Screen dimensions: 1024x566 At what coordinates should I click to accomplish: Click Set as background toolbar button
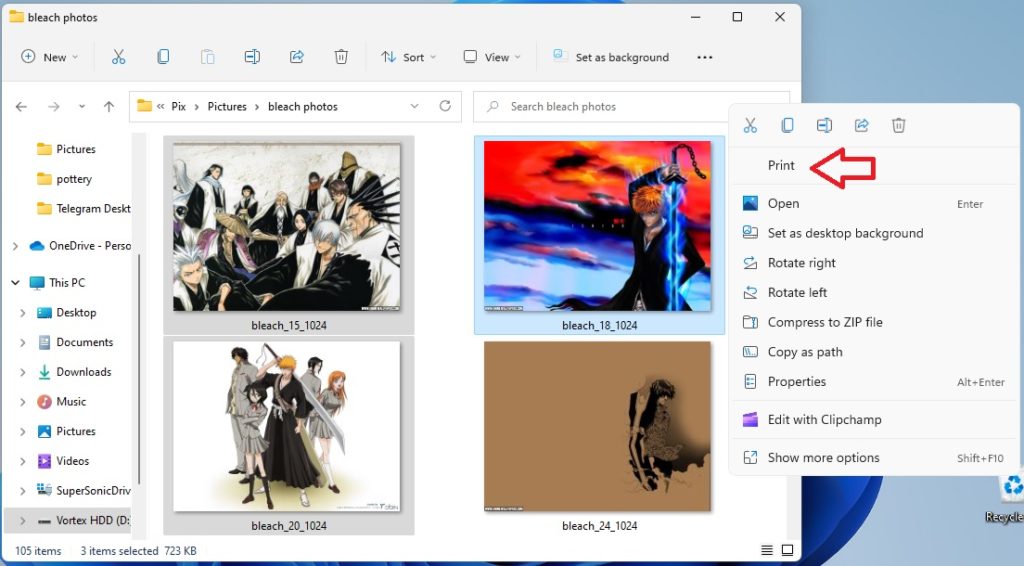(611, 57)
